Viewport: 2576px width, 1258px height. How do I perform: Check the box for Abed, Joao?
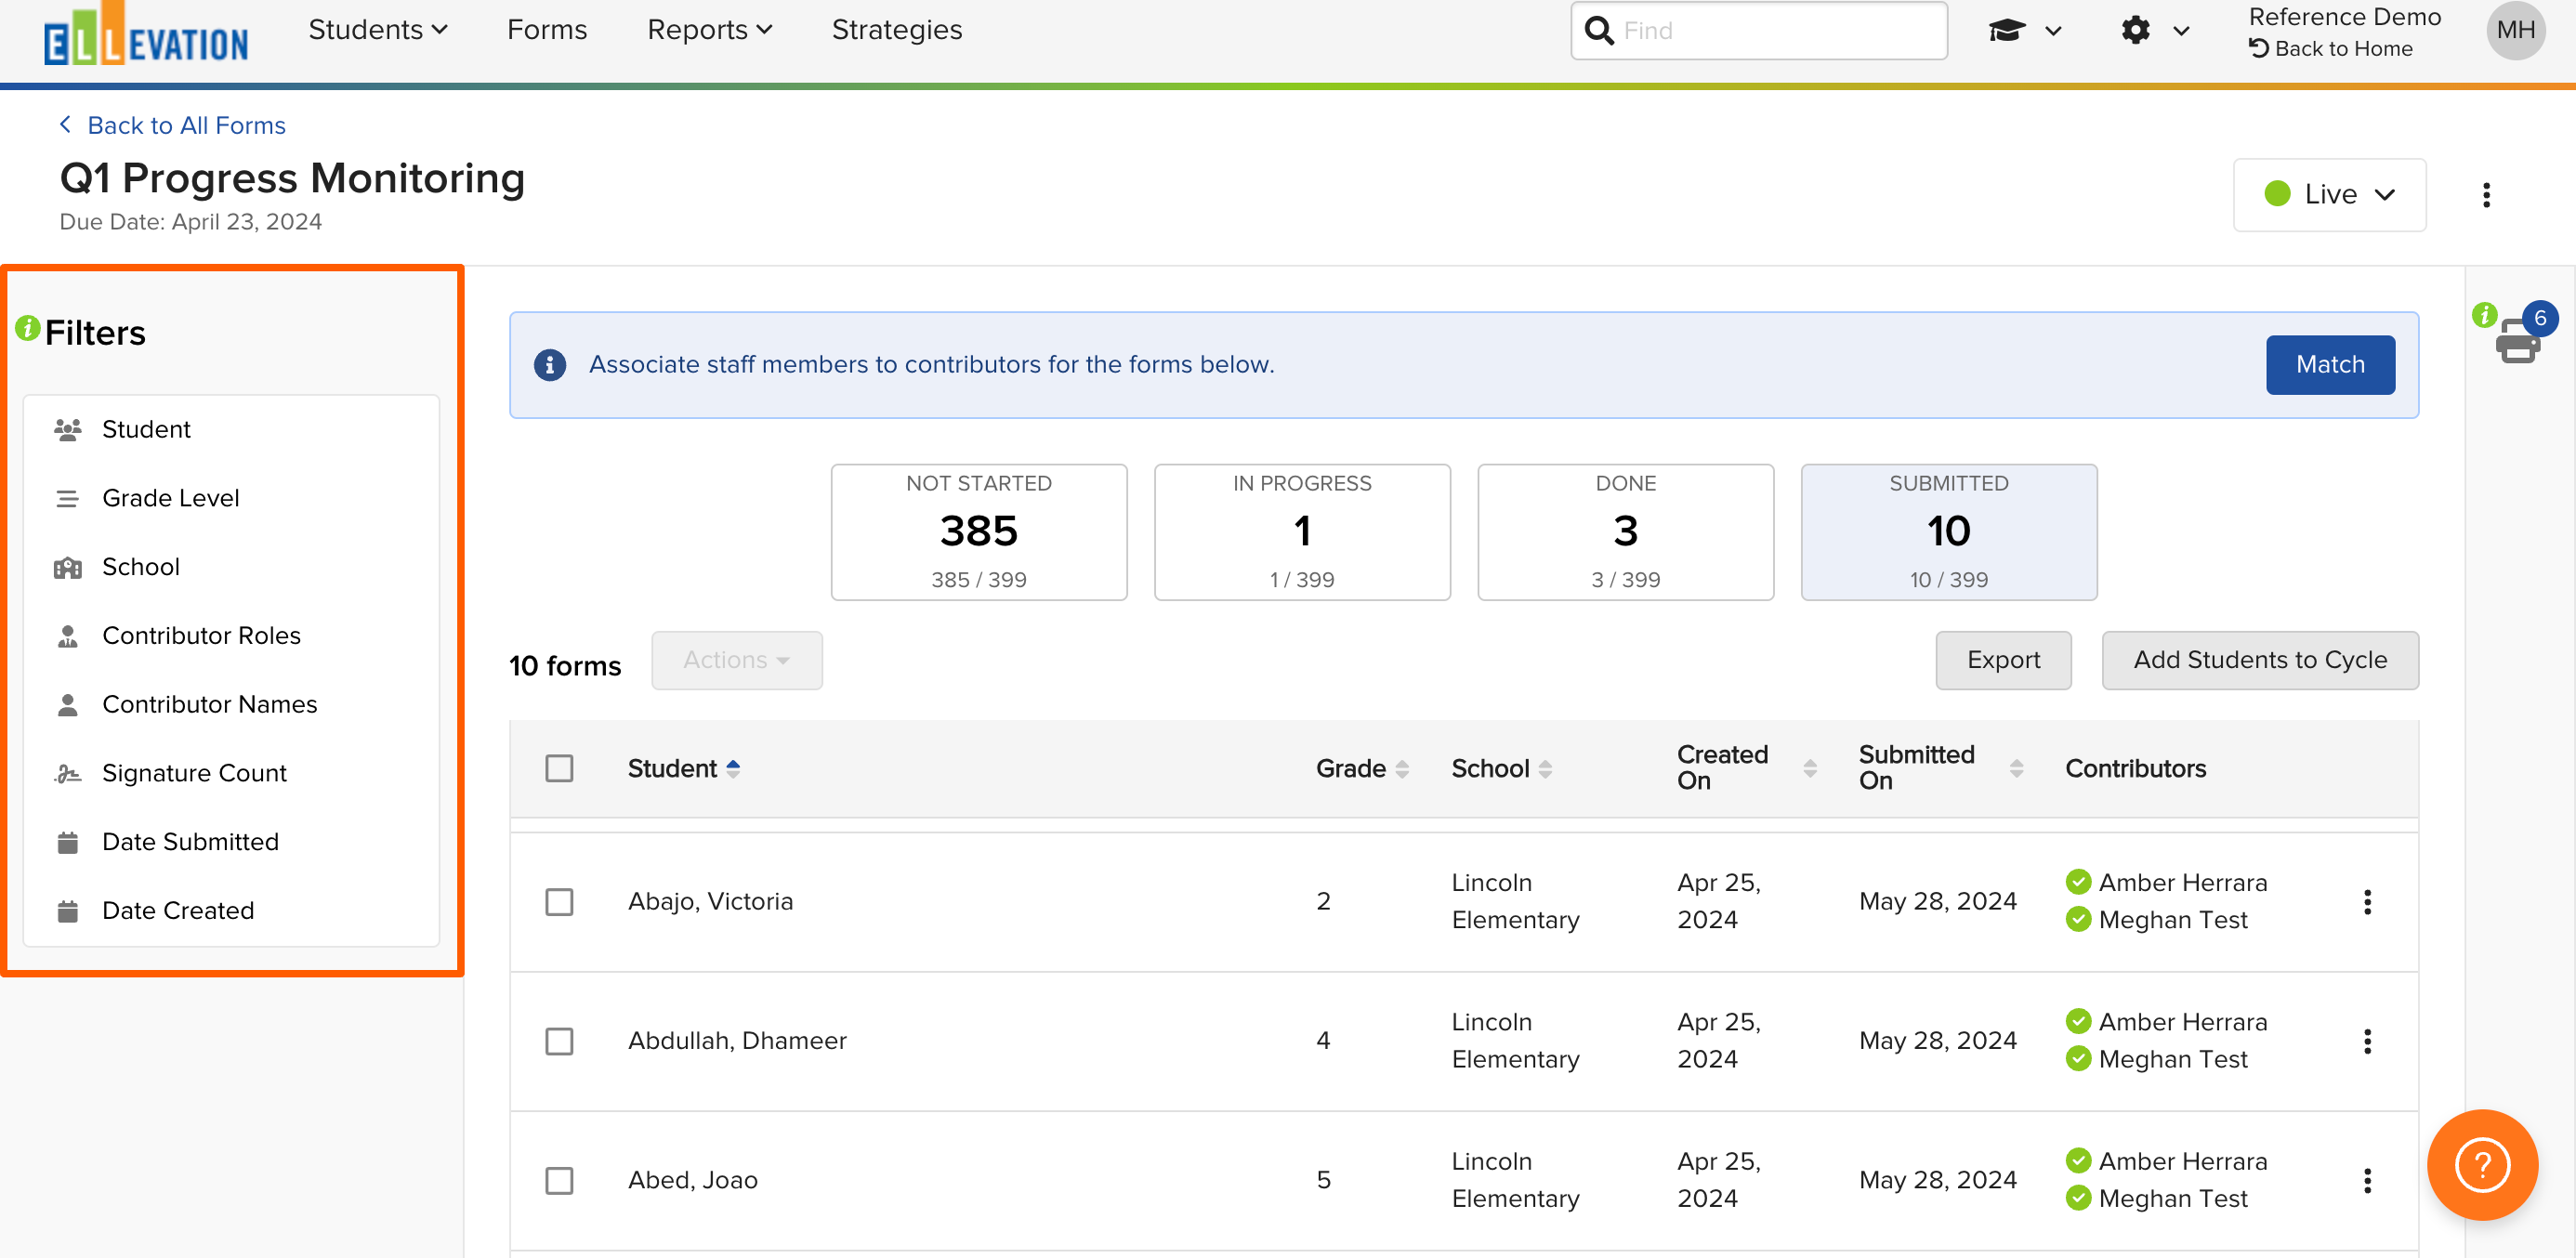559,1181
